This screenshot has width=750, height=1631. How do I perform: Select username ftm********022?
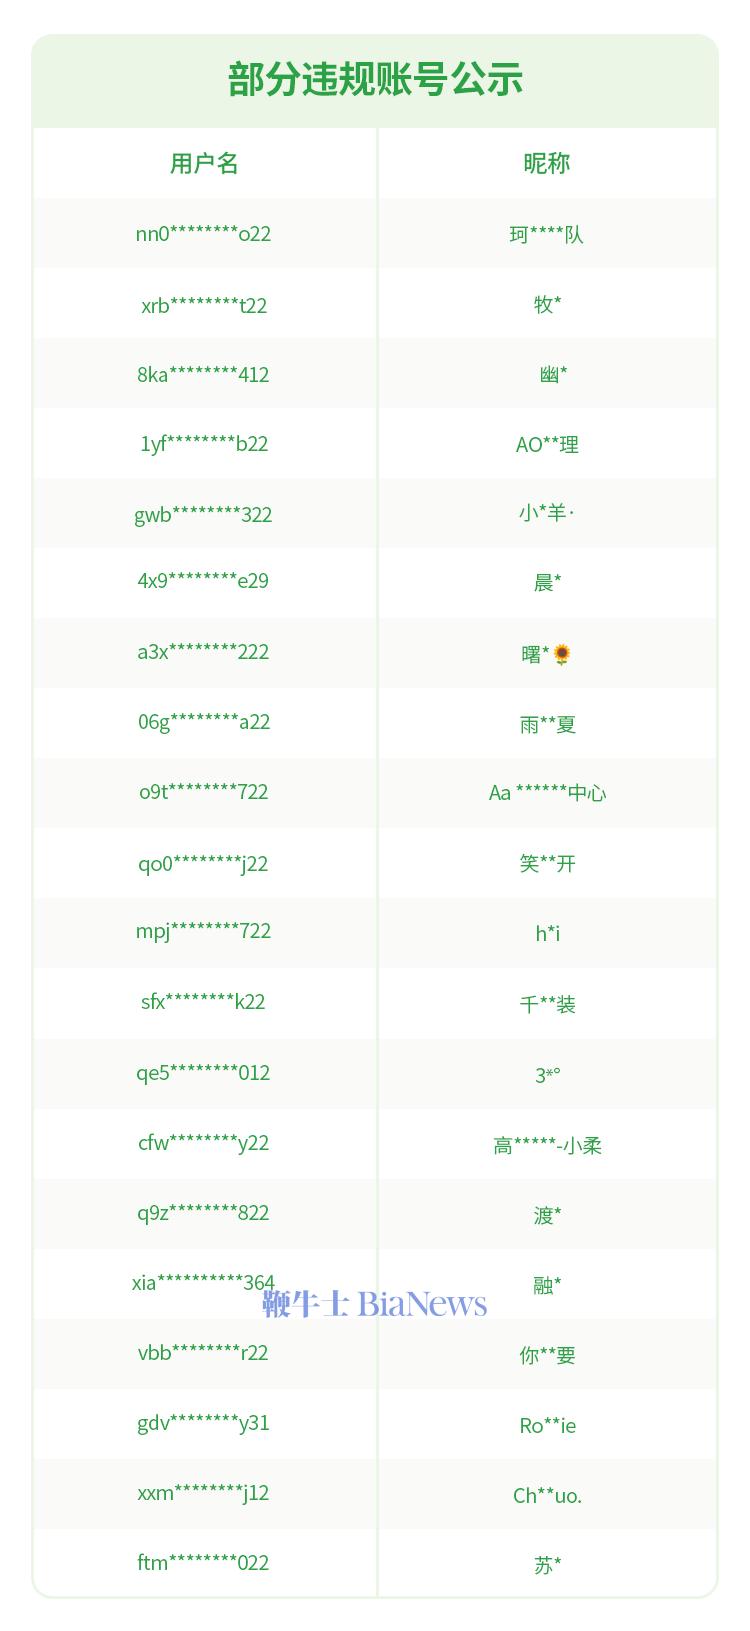click(203, 1562)
